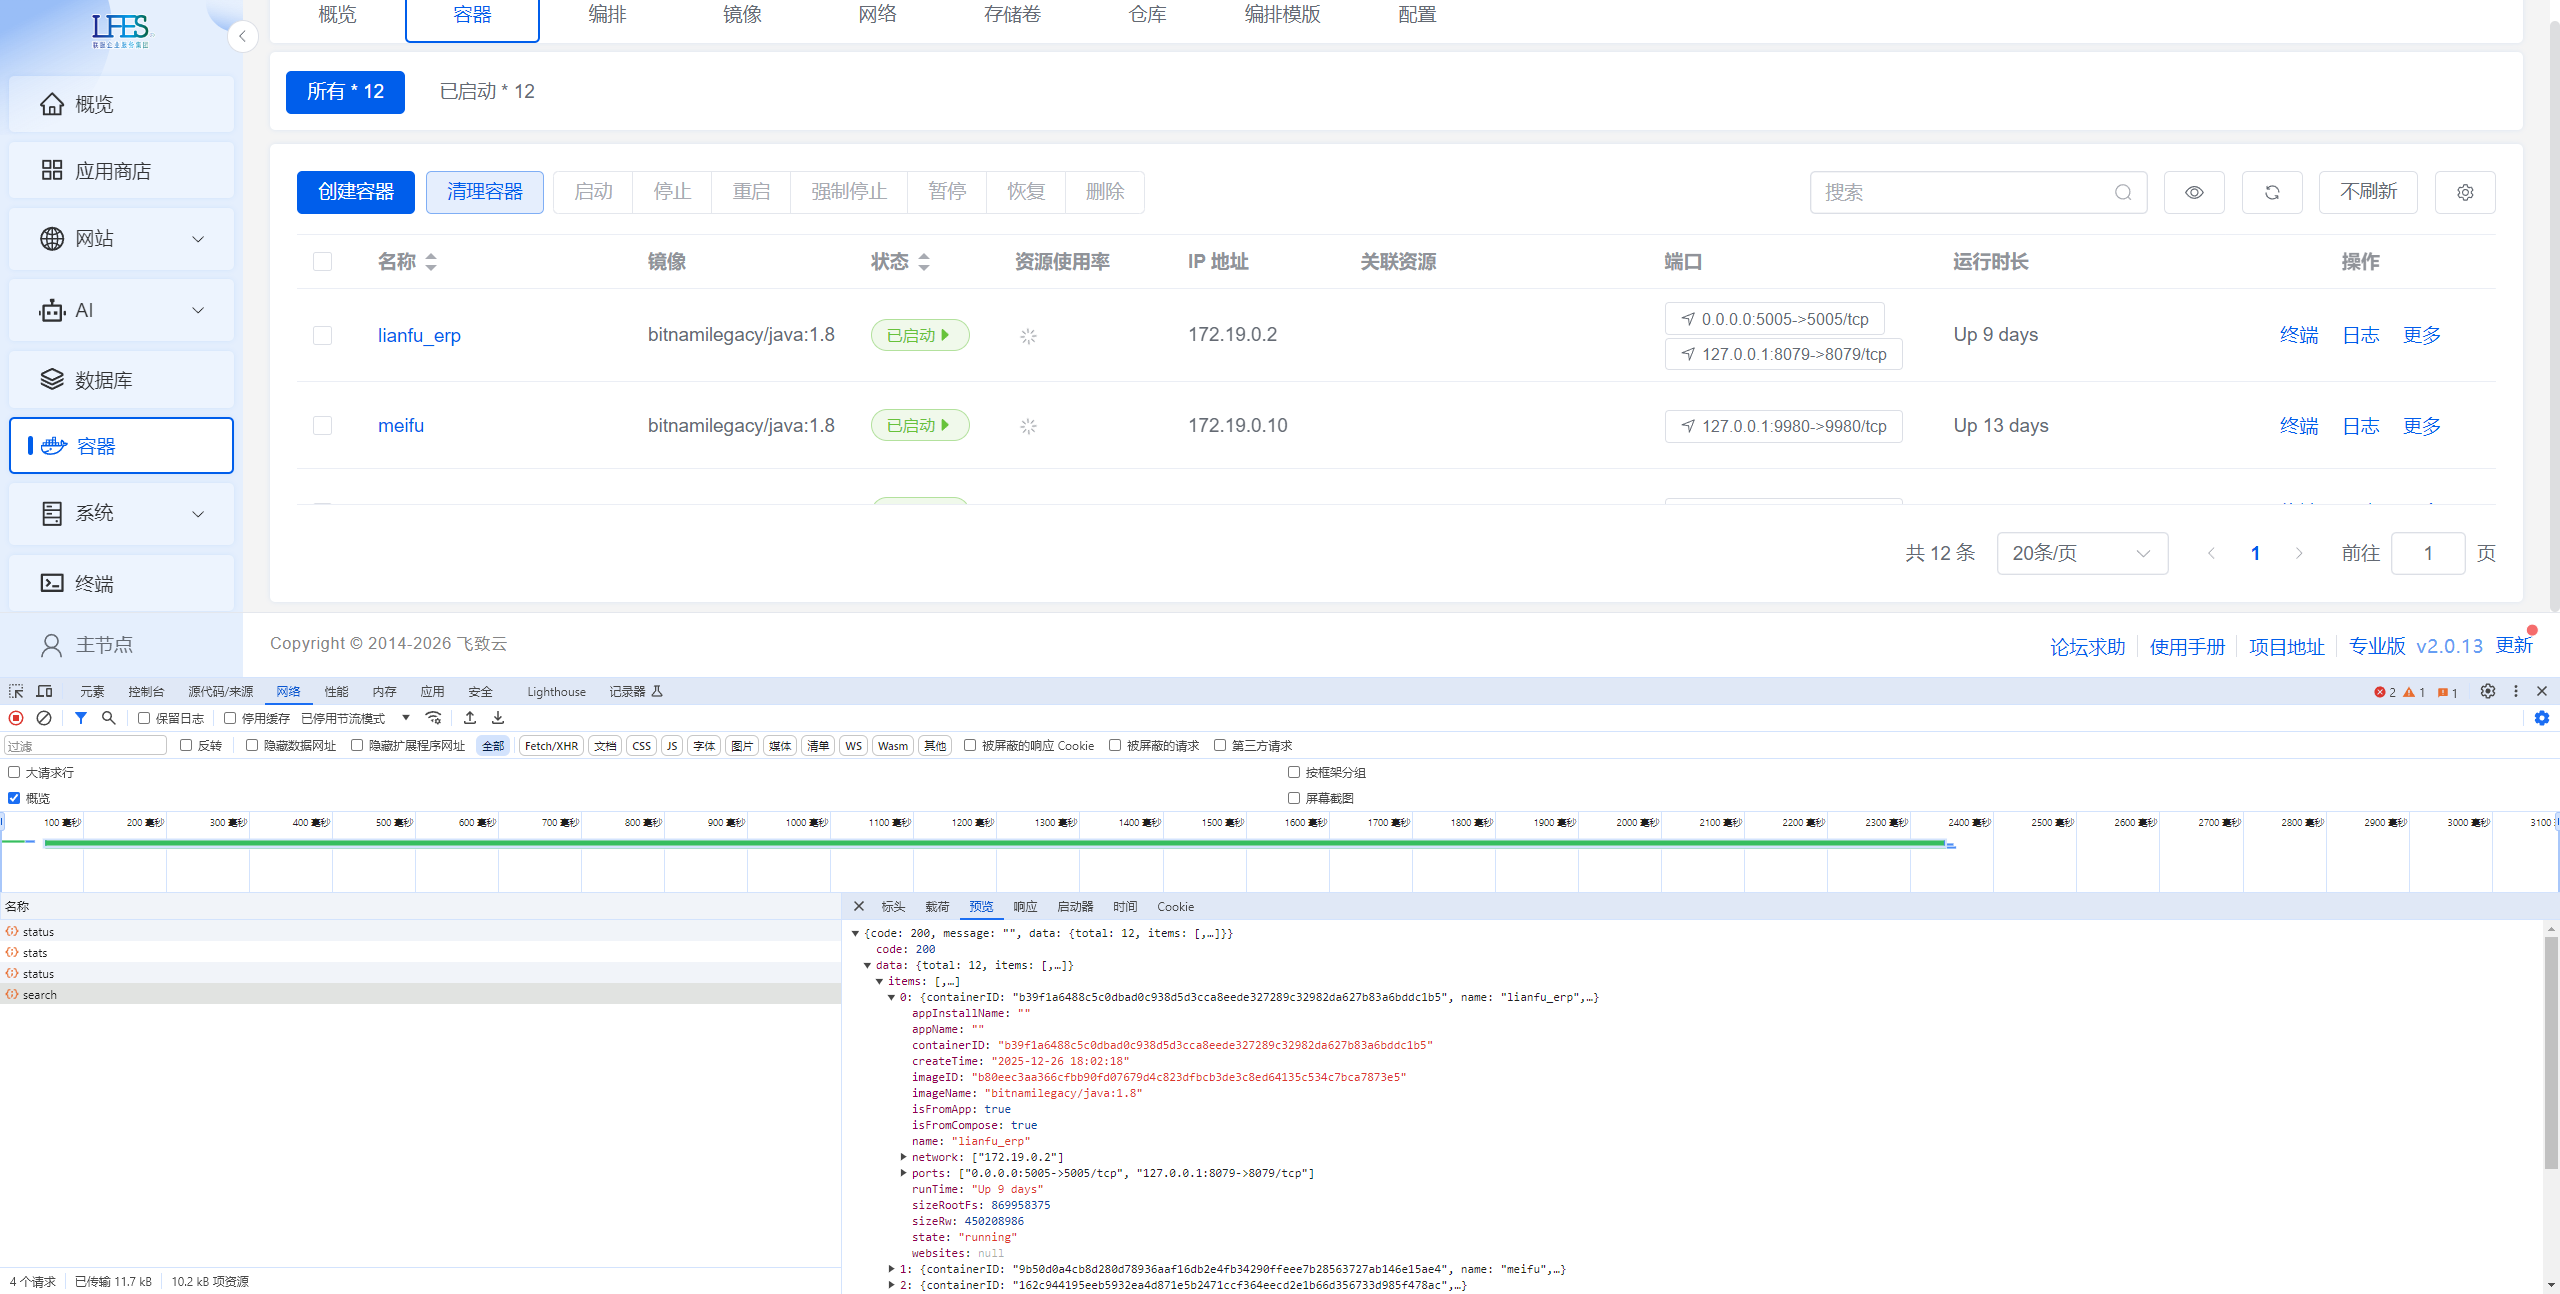Collapse the sidebar with arrow icon
Viewport: 2560px width, 1294px height.
(242, 37)
